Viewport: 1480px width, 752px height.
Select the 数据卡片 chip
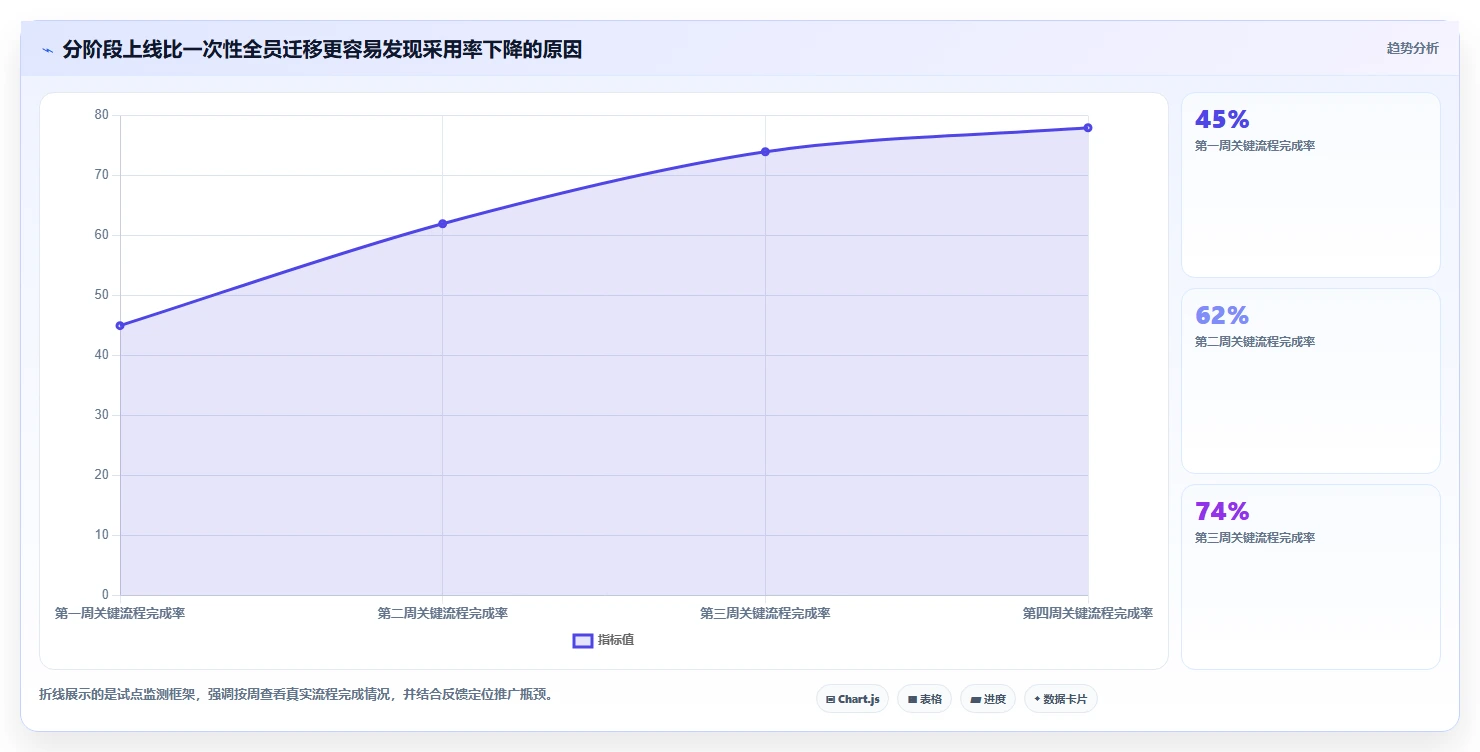[x=1060, y=699]
